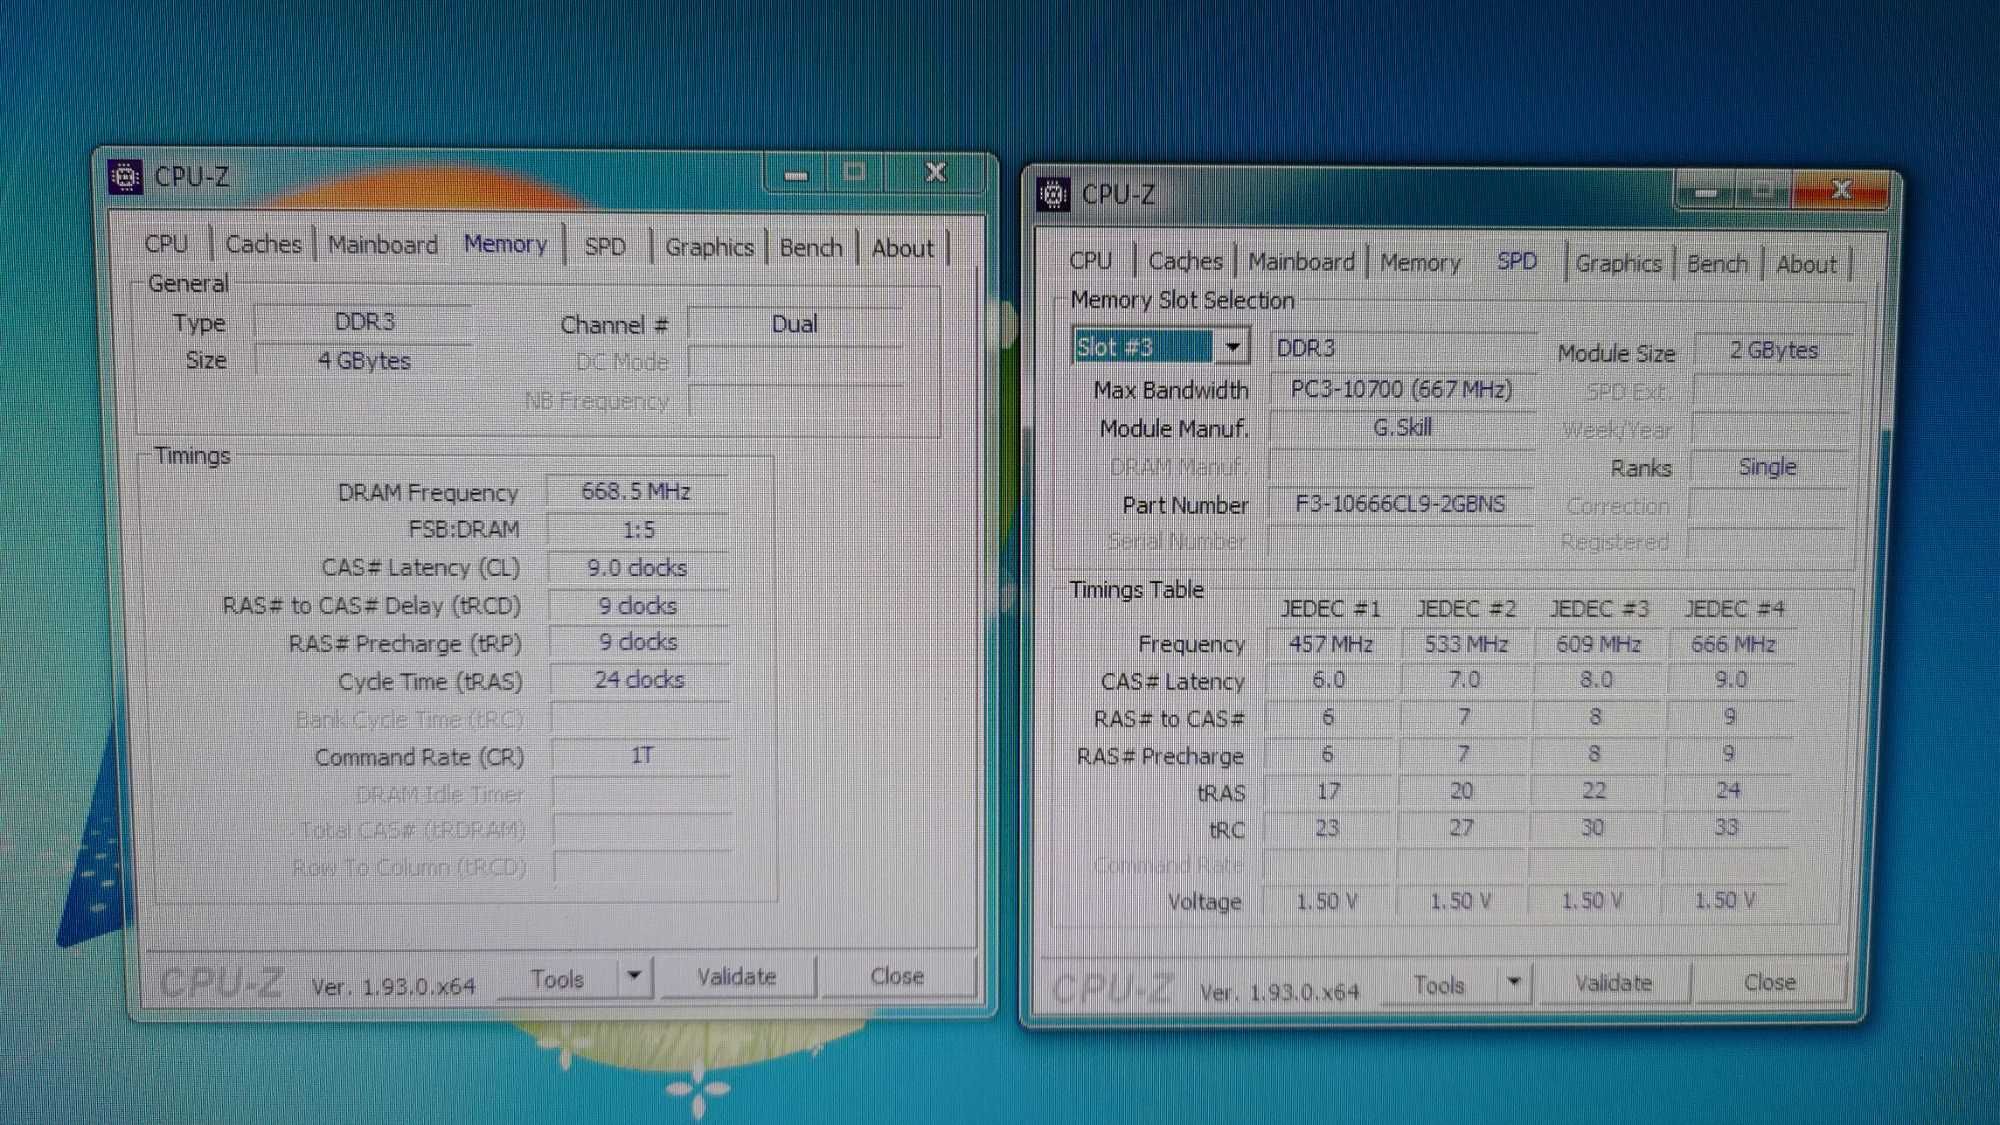Viewport: 2000px width, 1125px height.
Task: Open the CPU tab in left window
Action: (x=166, y=244)
